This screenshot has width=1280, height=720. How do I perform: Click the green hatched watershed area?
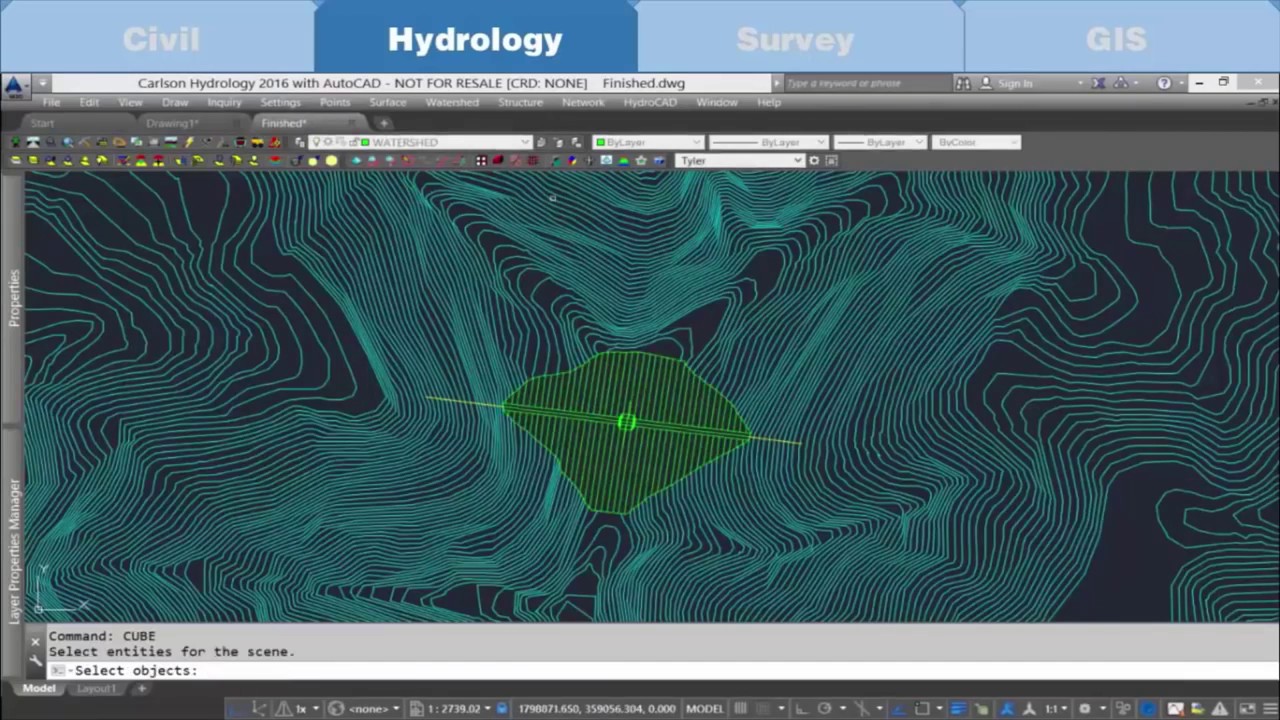pyautogui.click(x=626, y=432)
